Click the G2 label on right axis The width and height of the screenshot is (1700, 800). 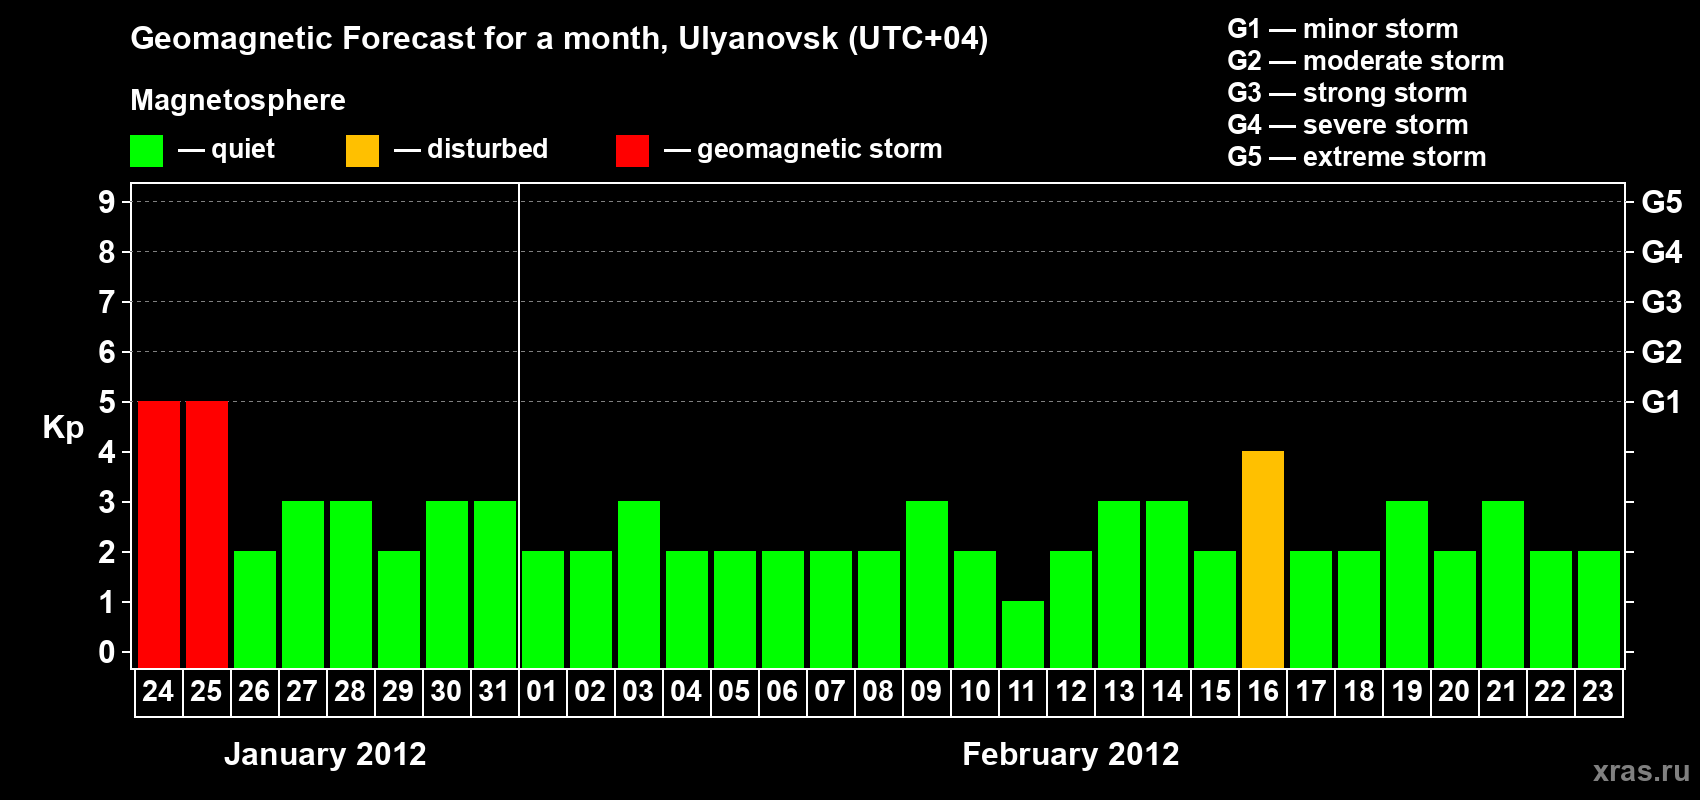coord(1661,352)
